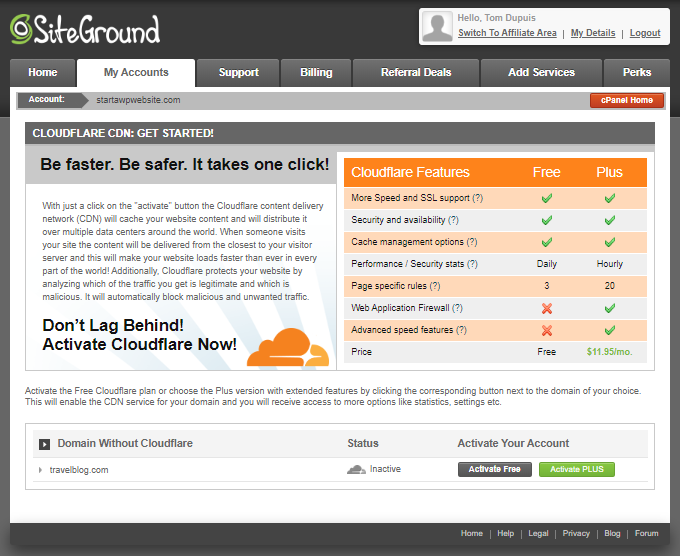Click the Inactive status text
This screenshot has width=680, height=556.
point(385,469)
